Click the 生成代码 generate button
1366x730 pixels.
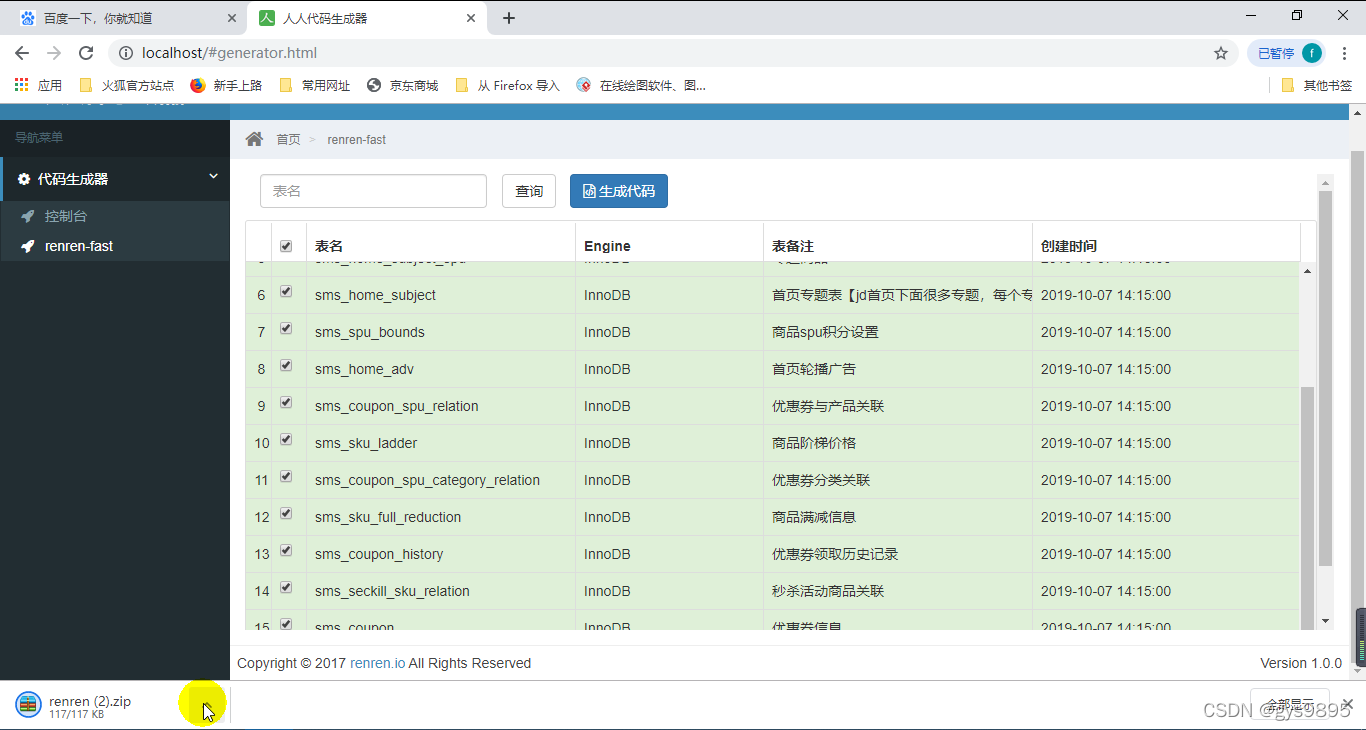pos(619,191)
